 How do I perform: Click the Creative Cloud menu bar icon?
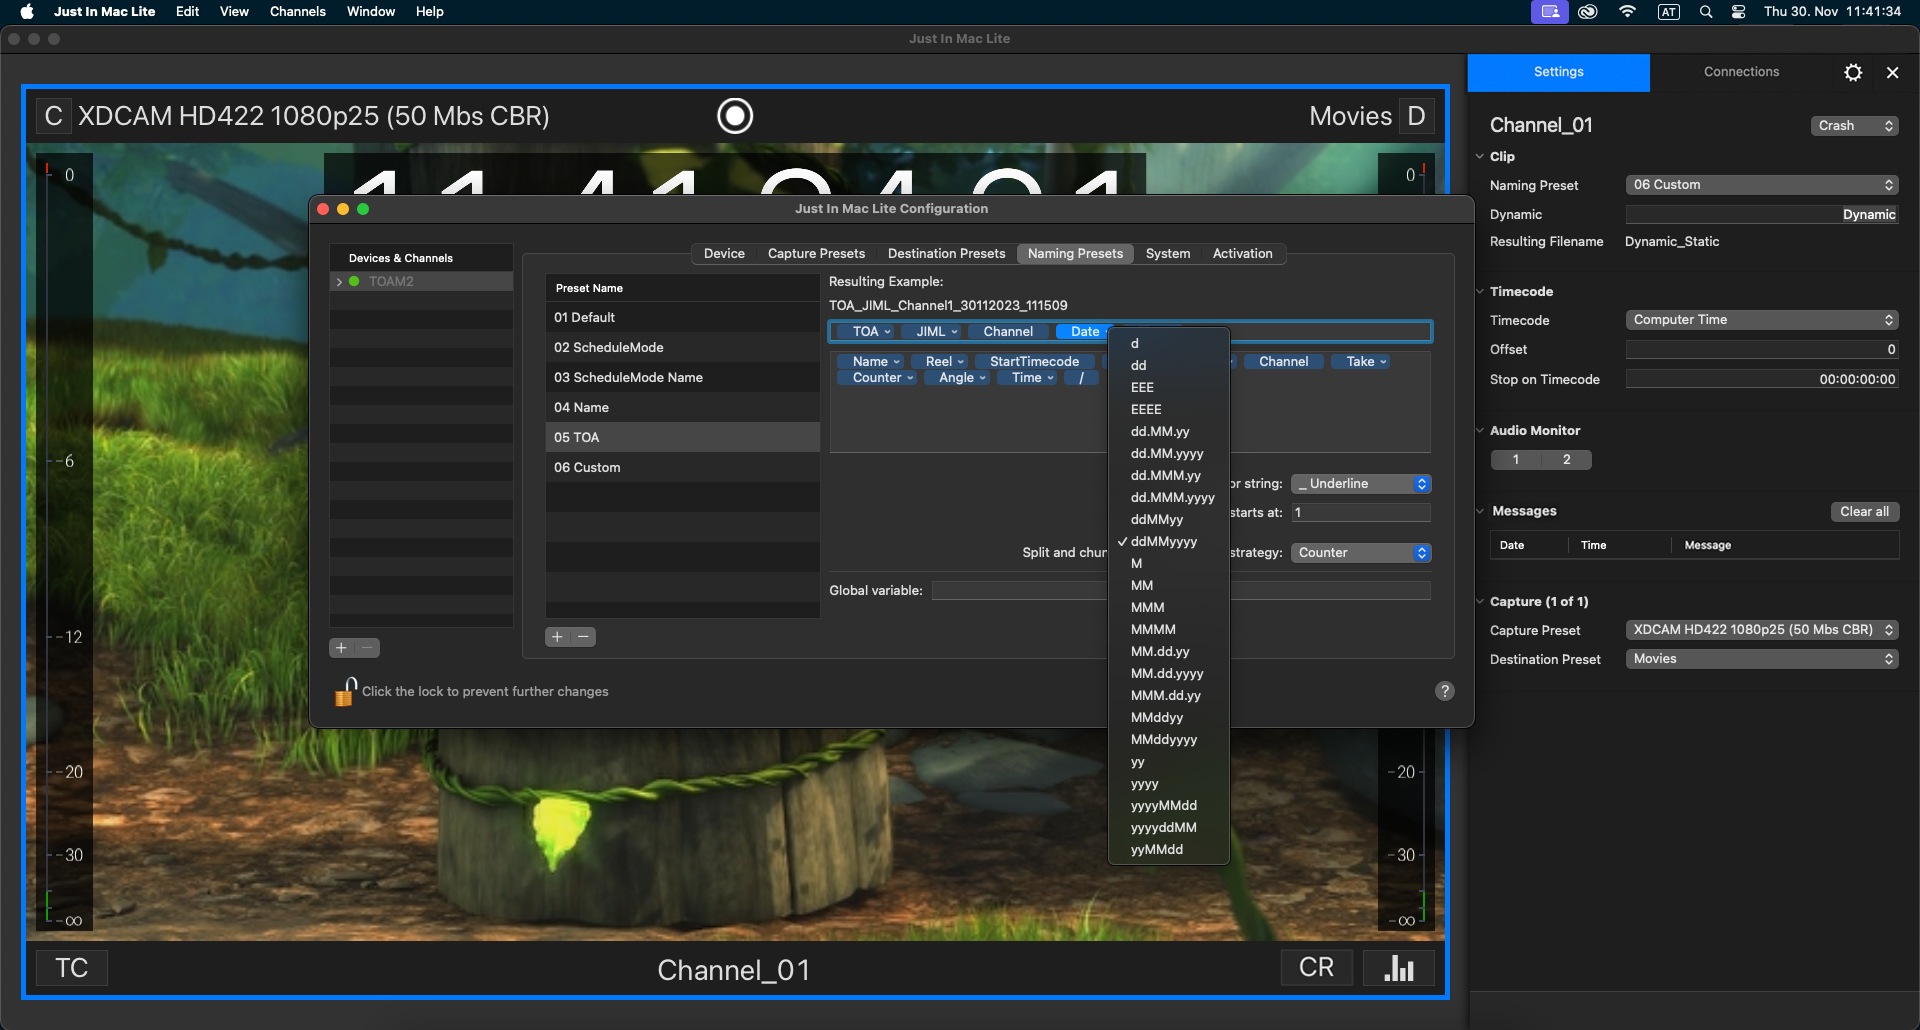point(1588,12)
